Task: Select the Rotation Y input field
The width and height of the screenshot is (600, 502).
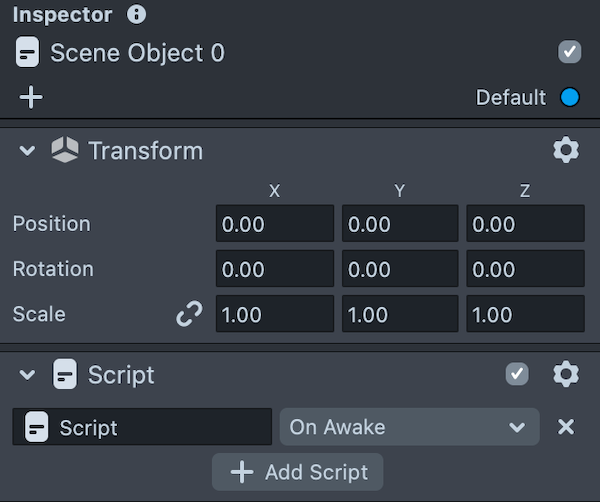Action: pos(400,269)
